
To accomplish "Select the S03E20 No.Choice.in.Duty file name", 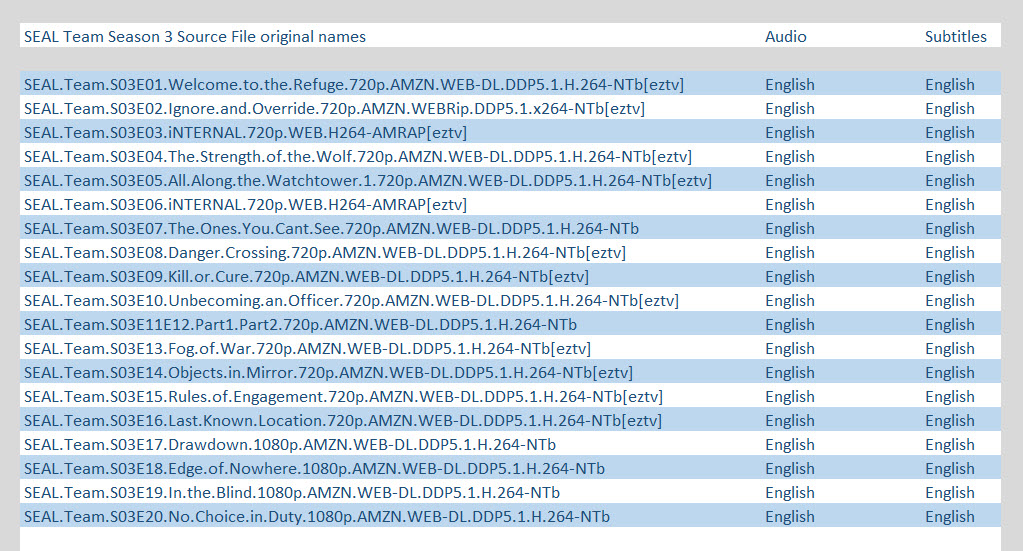I will (317, 517).
